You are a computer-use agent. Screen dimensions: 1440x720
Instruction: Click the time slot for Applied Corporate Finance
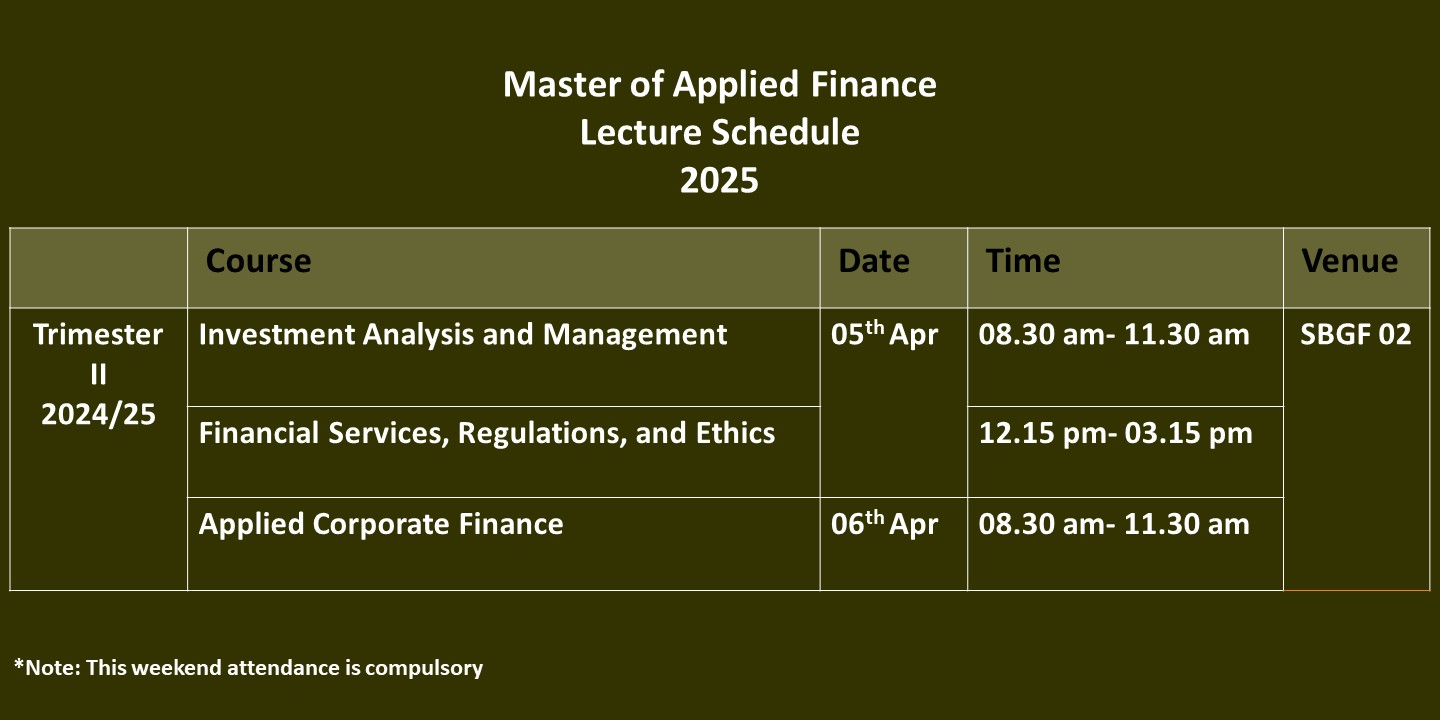click(x=1114, y=524)
